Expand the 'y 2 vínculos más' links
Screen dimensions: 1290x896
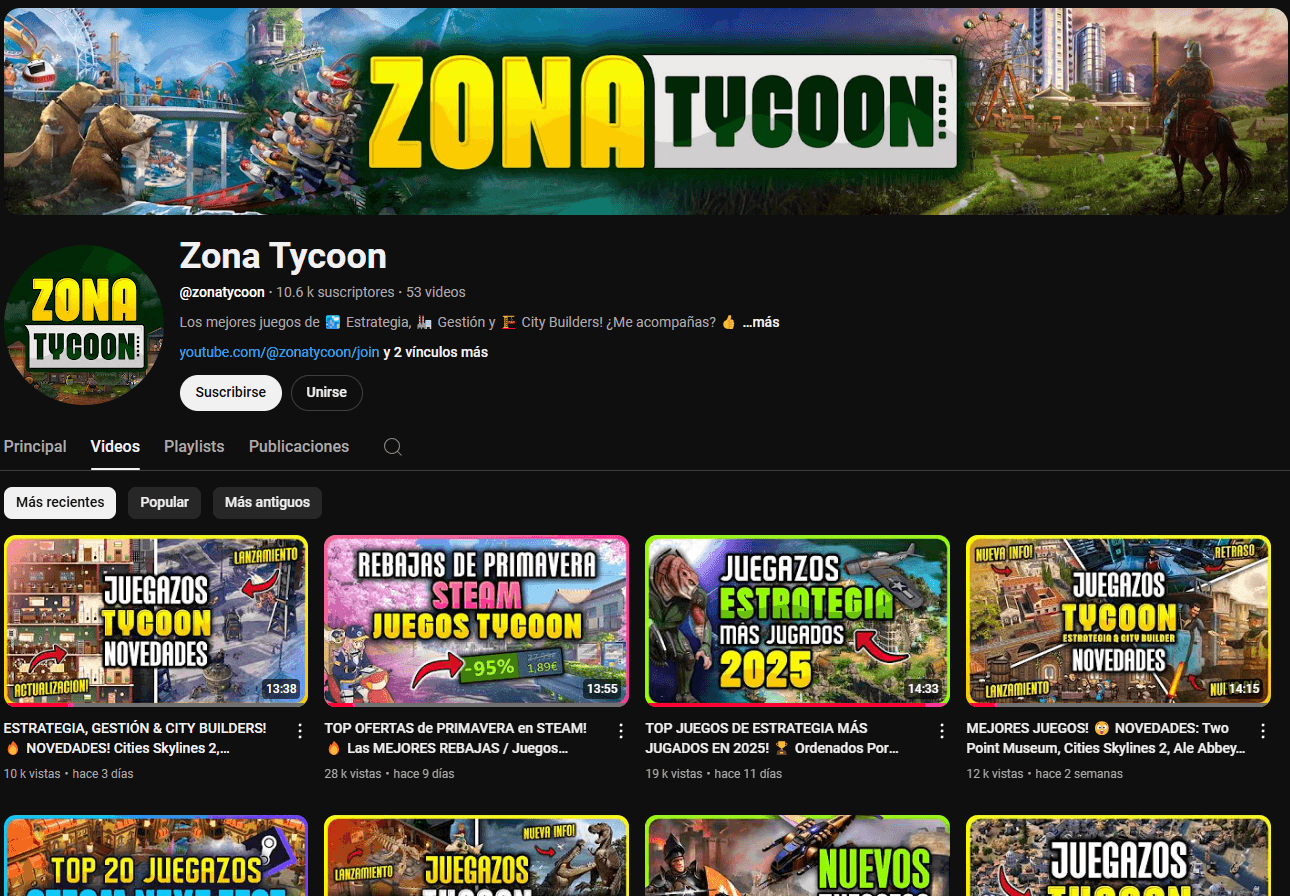point(436,352)
